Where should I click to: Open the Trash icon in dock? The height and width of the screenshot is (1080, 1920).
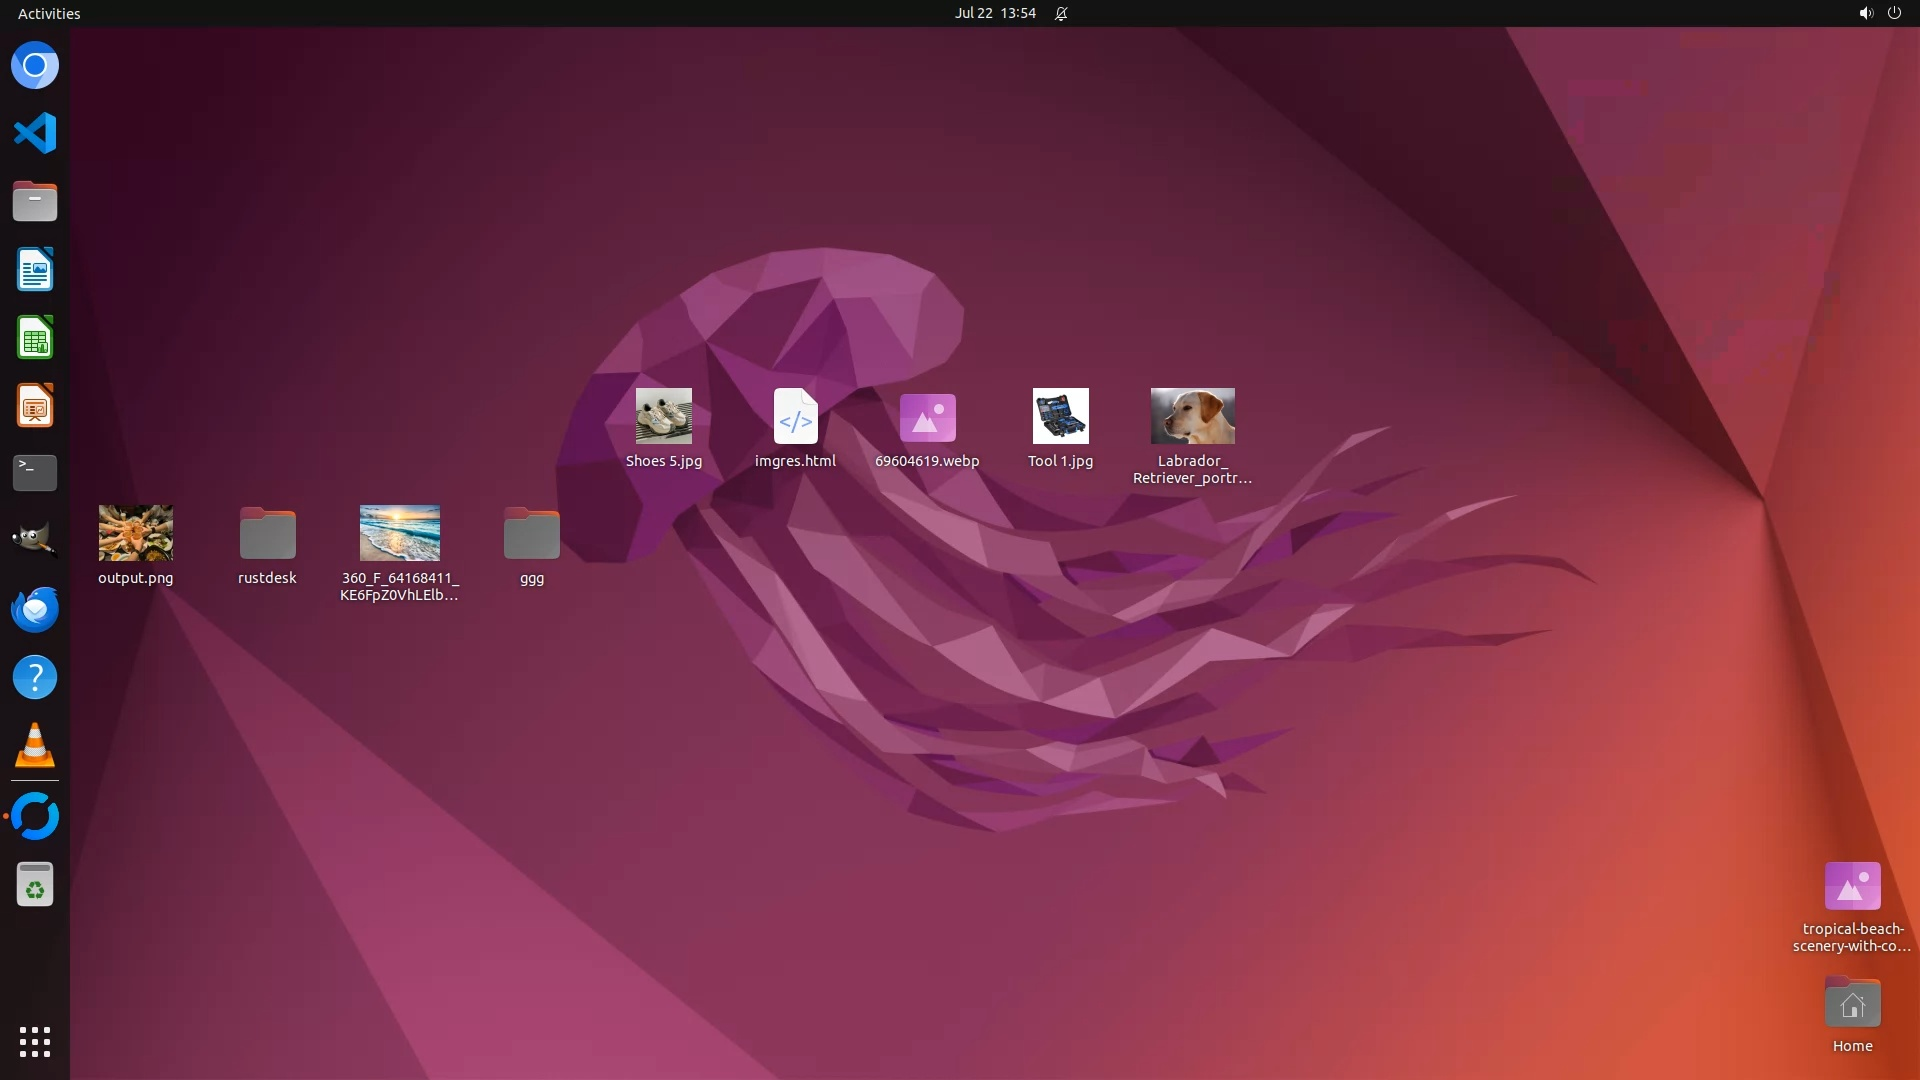35,885
